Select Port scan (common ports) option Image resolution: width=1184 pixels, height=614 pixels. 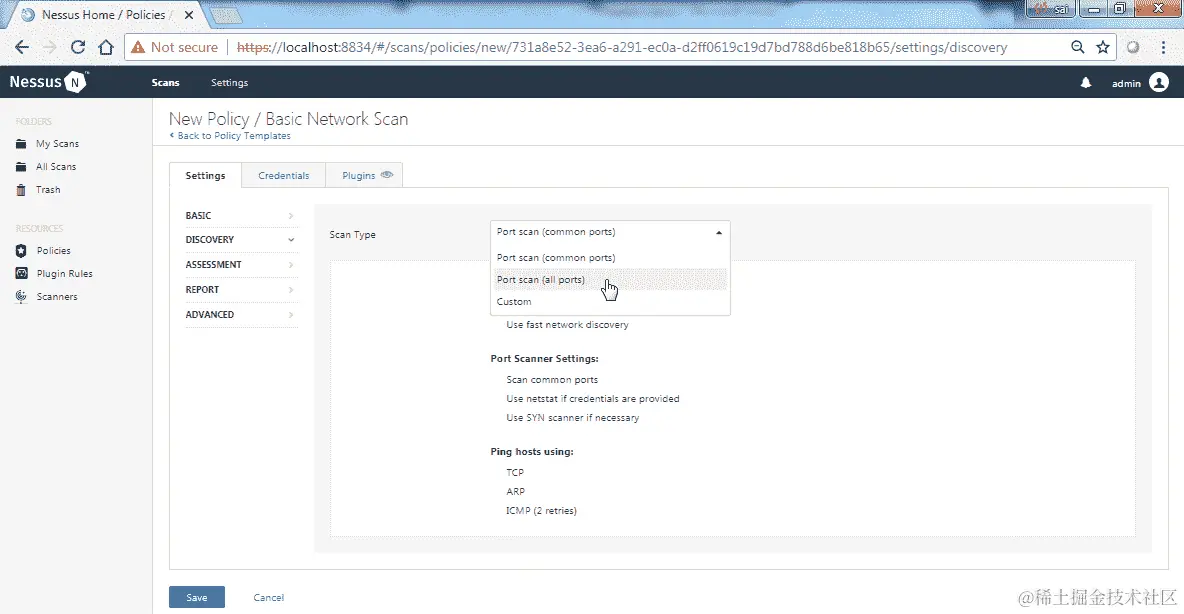point(610,258)
